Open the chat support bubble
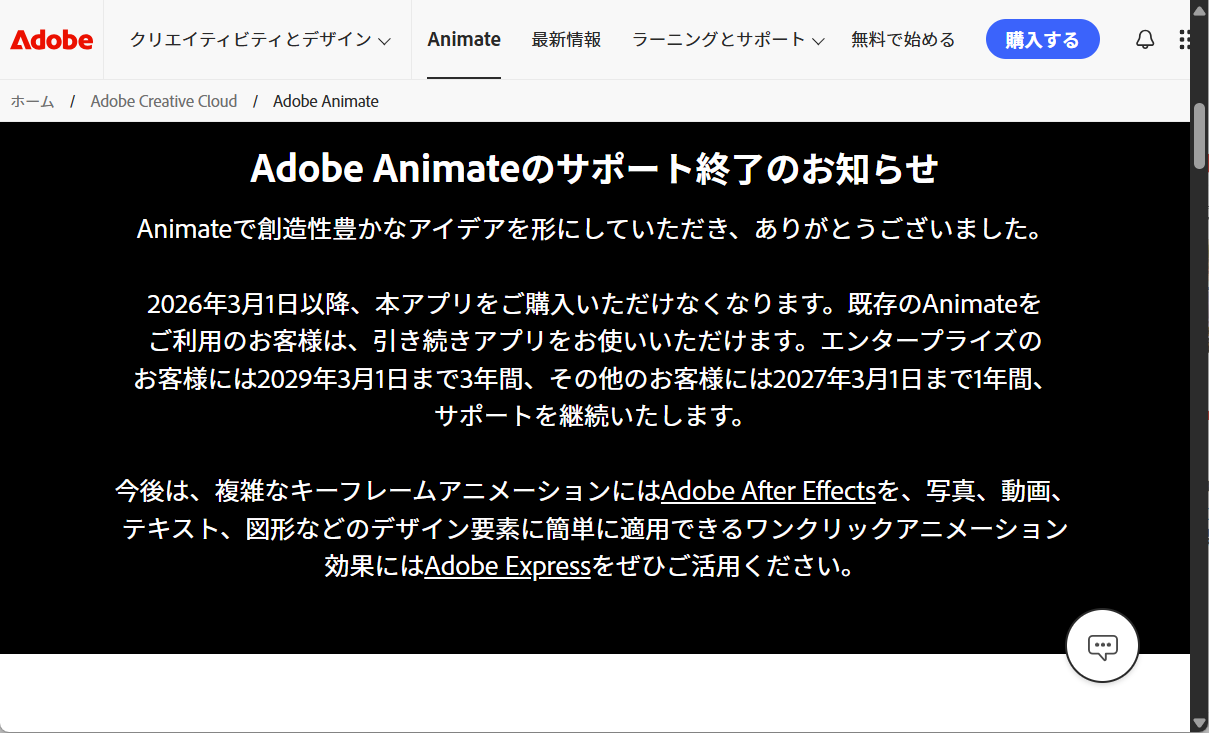The height and width of the screenshot is (733, 1209). tap(1102, 646)
